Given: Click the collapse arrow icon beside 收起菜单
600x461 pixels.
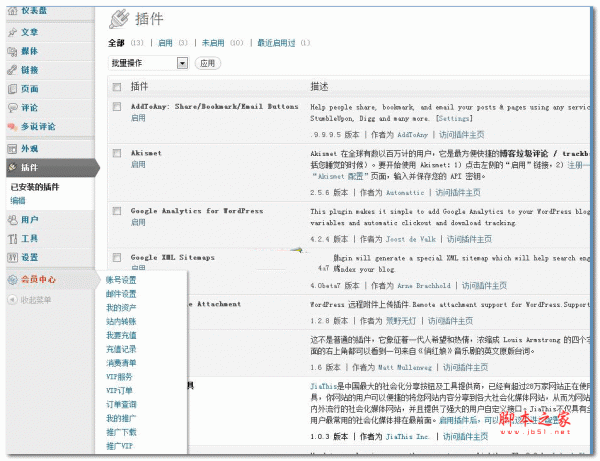Looking at the screenshot, I should (12, 300).
